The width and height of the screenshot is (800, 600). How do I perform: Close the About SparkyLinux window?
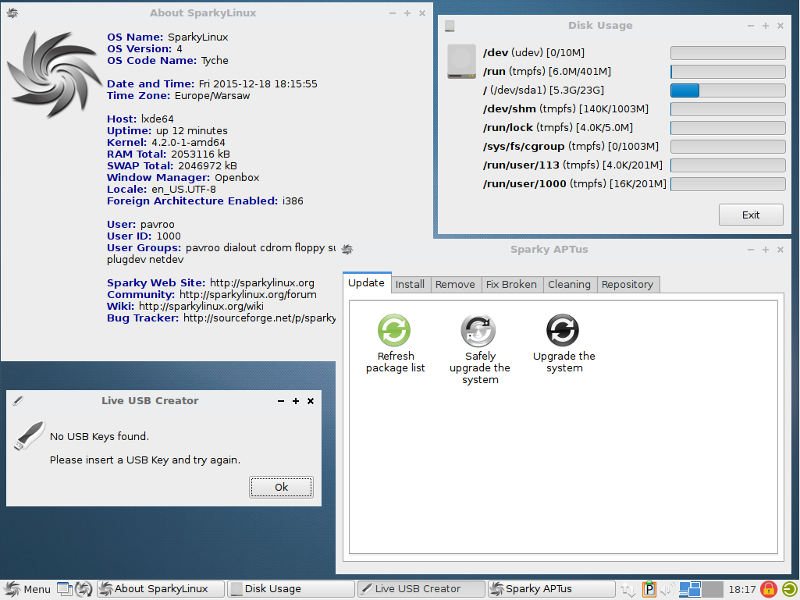[x=422, y=13]
